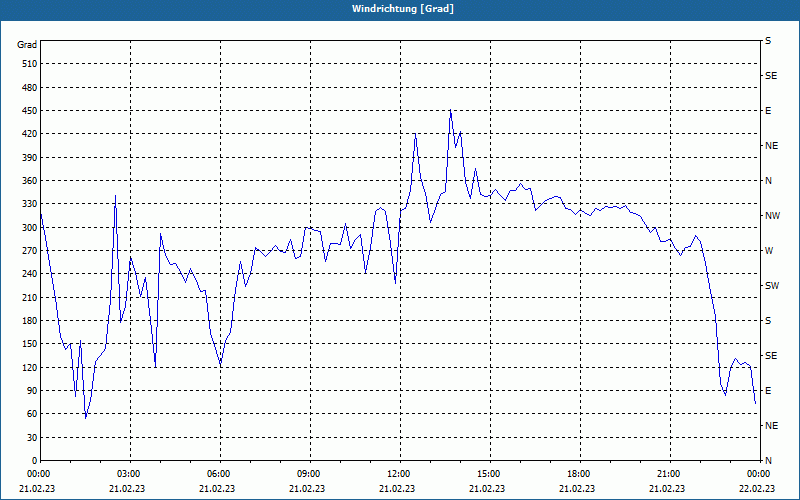This screenshot has height=500, width=800.
Task: Click the NW compass label
Action: coord(772,216)
